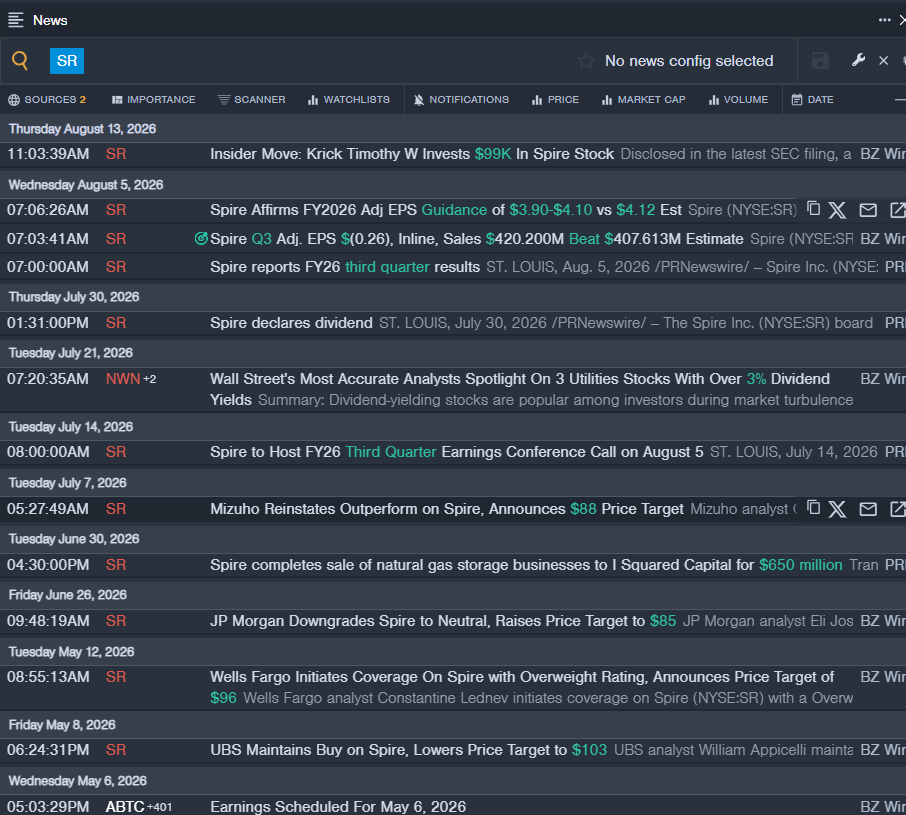Open the Price filter
The width and height of the screenshot is (906, 815).
(555, 99)
